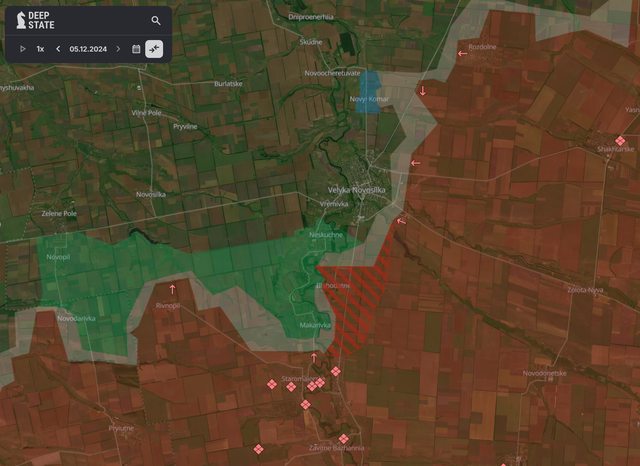Click the downward arrow east of Novyi Komar

pyautogui.click(x=422, y=92)
